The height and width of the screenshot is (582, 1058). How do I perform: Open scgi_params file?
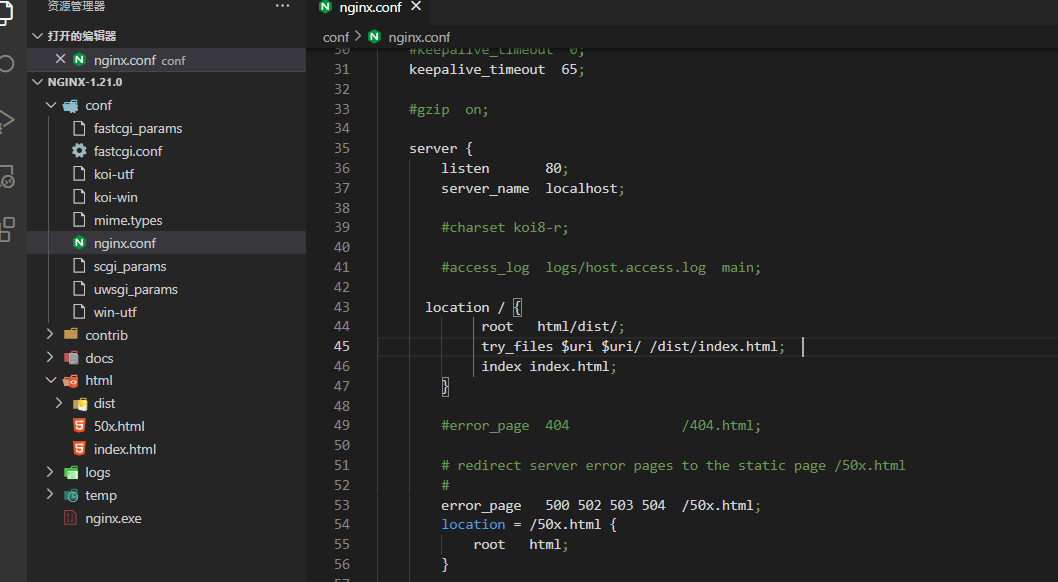click(x=130, y=266)
